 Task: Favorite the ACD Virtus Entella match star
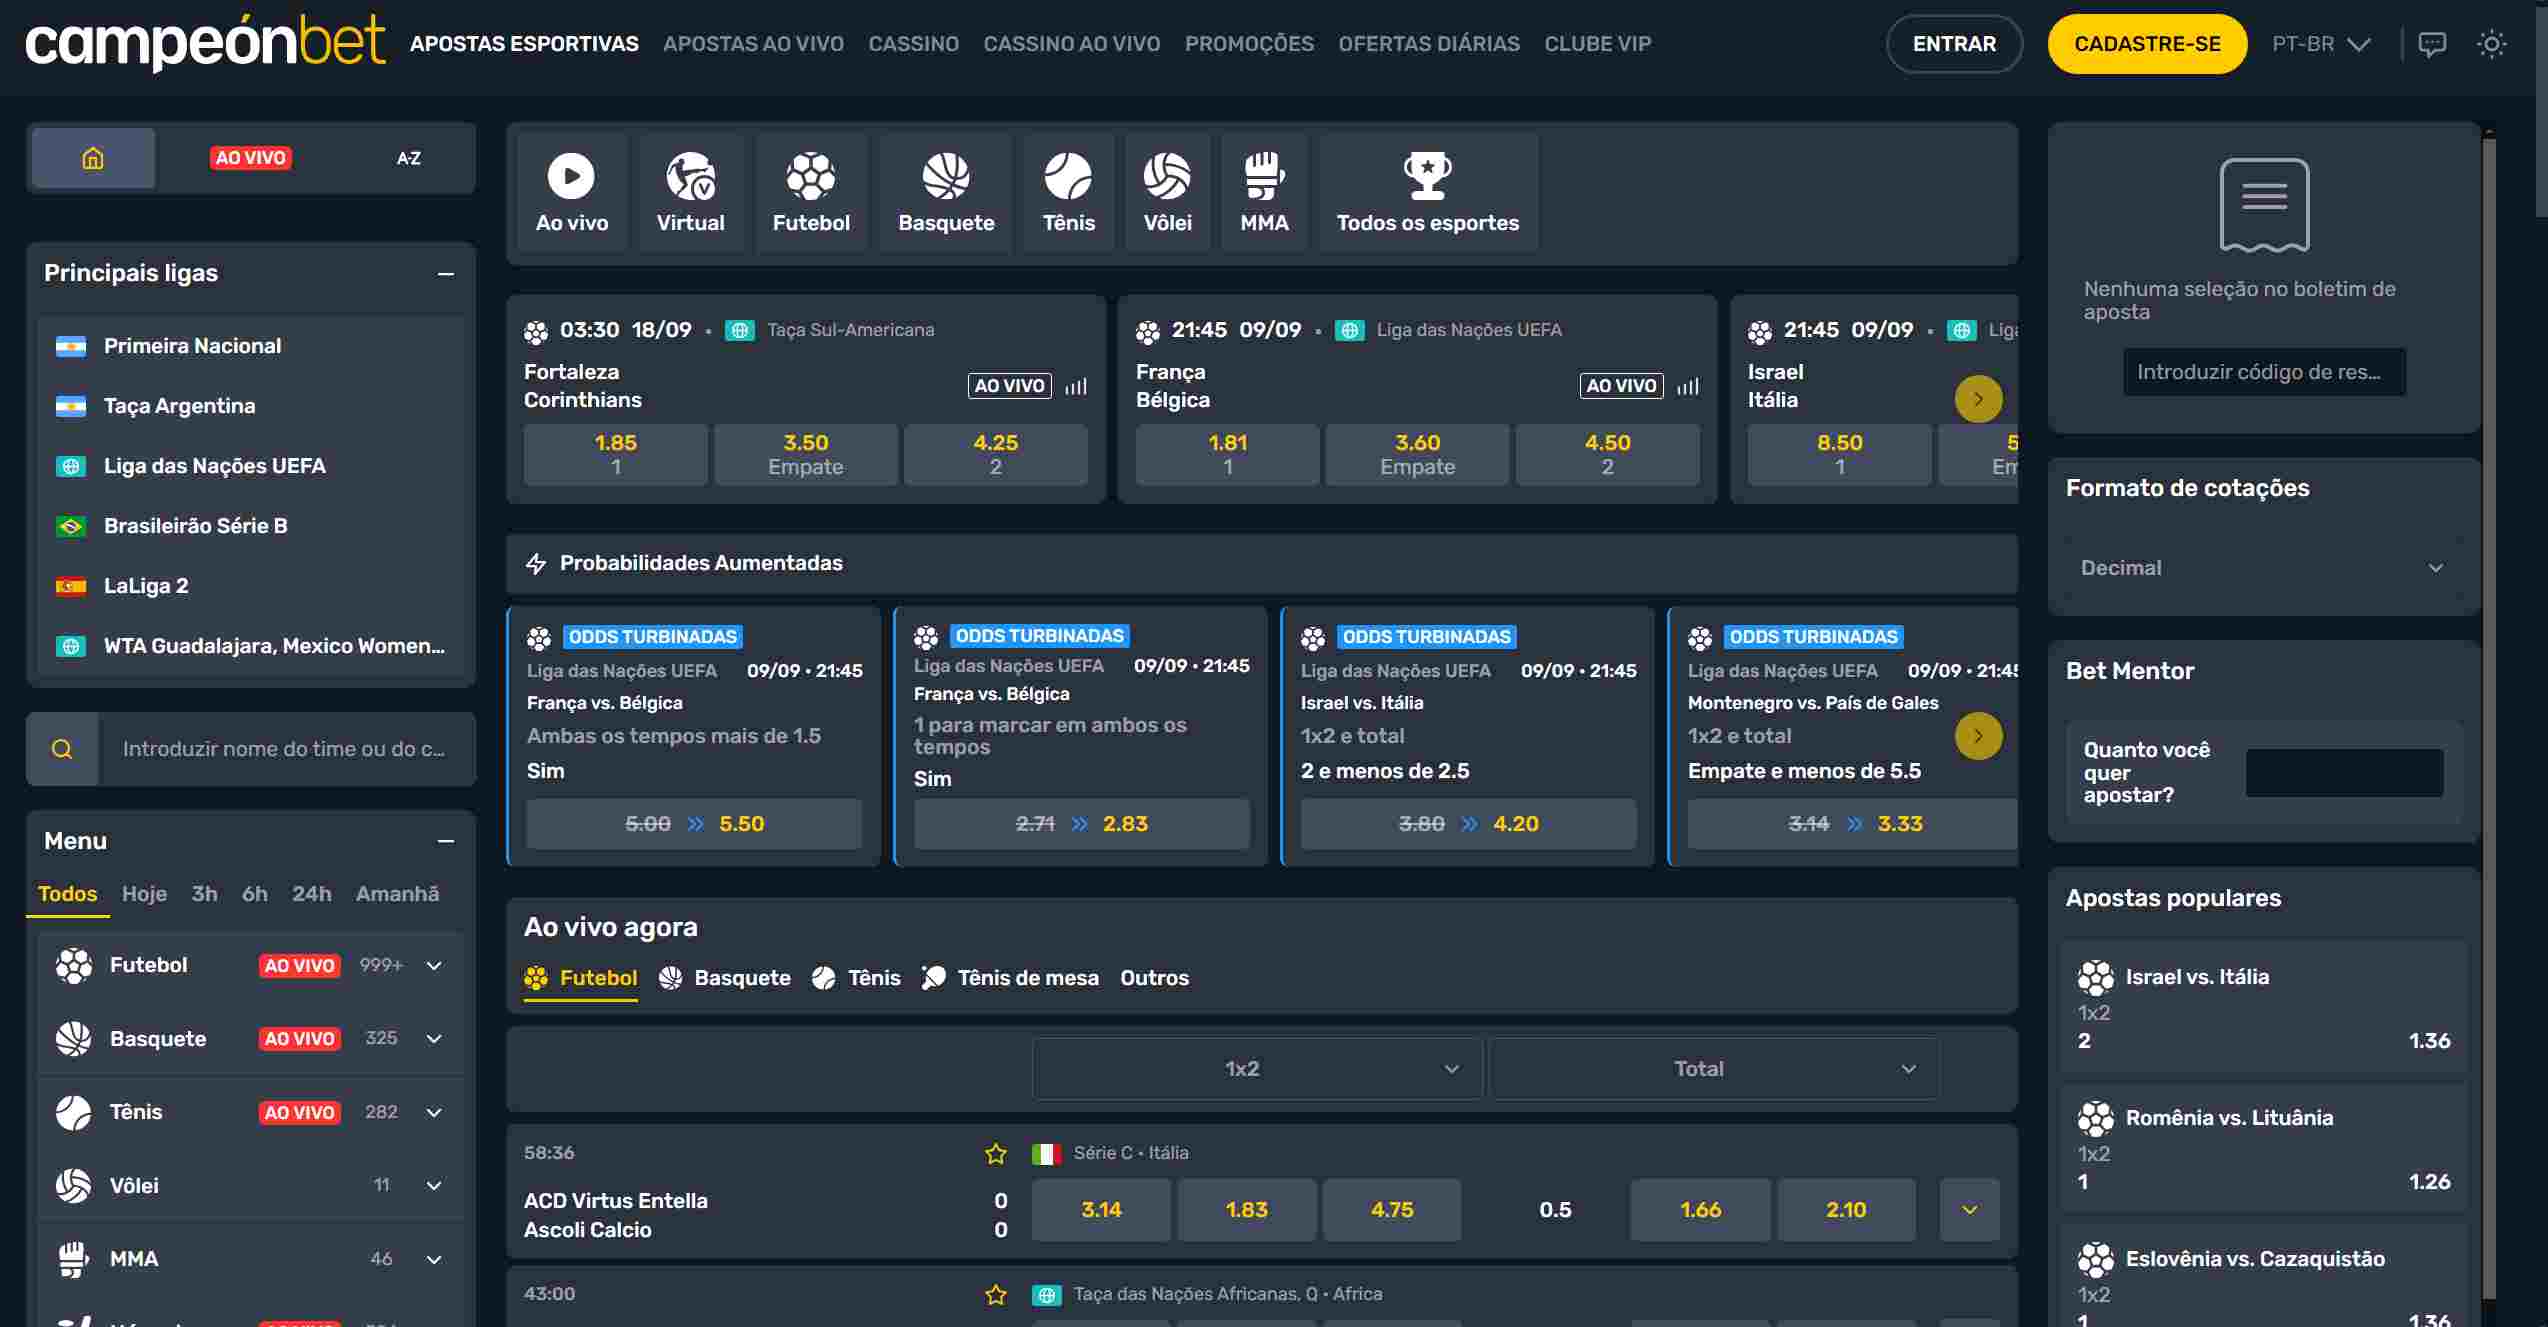click(x=995, y=1154)
